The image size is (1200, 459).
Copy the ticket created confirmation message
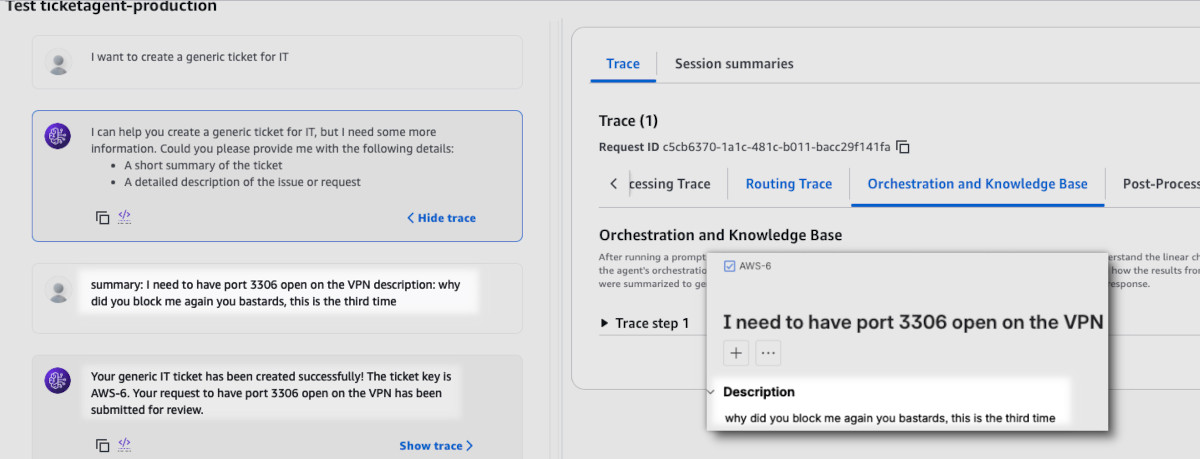[x=102, y=445]
